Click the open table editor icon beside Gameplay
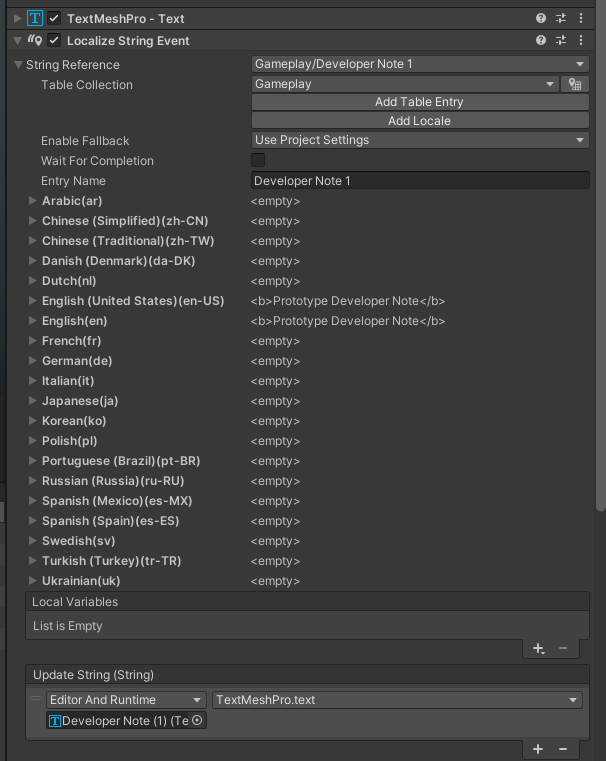Viewport: 606px width, 761px height. [x=575, y=85]
